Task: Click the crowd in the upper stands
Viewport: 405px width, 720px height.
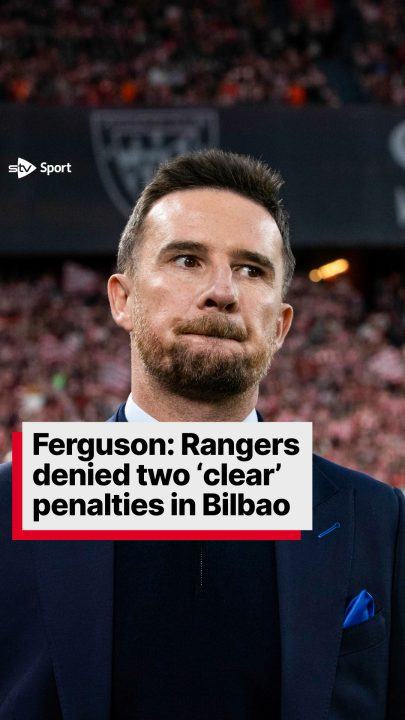Action: pyautogui.click(x=202, y=51)
